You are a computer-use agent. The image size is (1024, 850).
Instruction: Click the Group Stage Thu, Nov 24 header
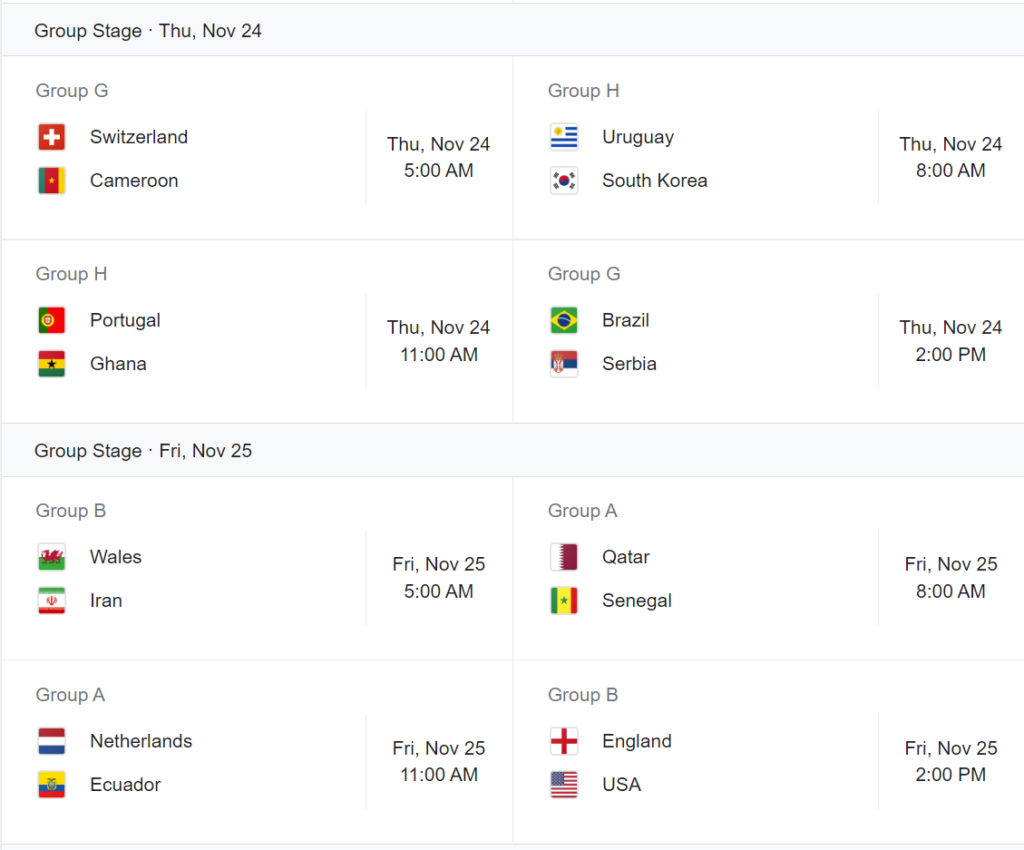pos(148,31)
